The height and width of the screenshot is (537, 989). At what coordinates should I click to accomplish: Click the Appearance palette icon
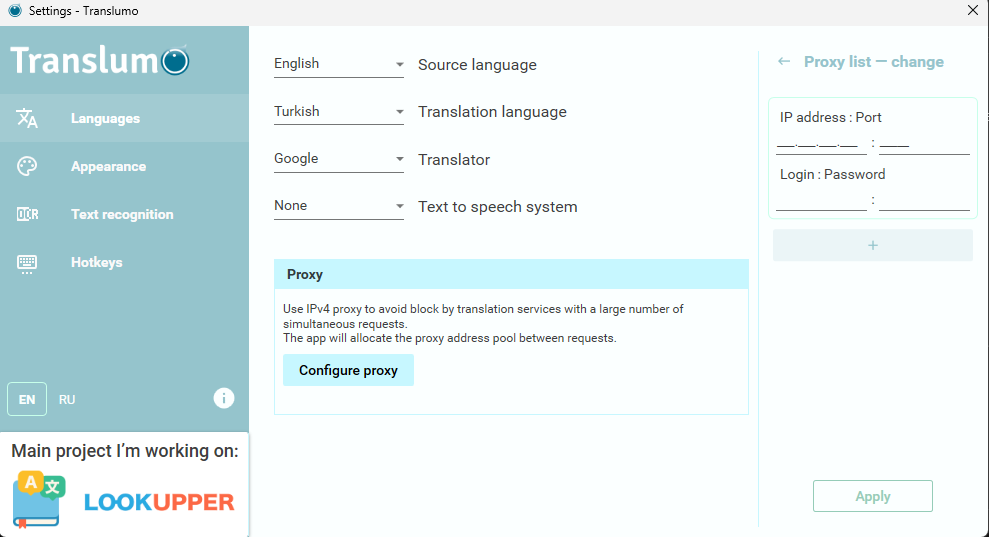click(x=27, y=166)
